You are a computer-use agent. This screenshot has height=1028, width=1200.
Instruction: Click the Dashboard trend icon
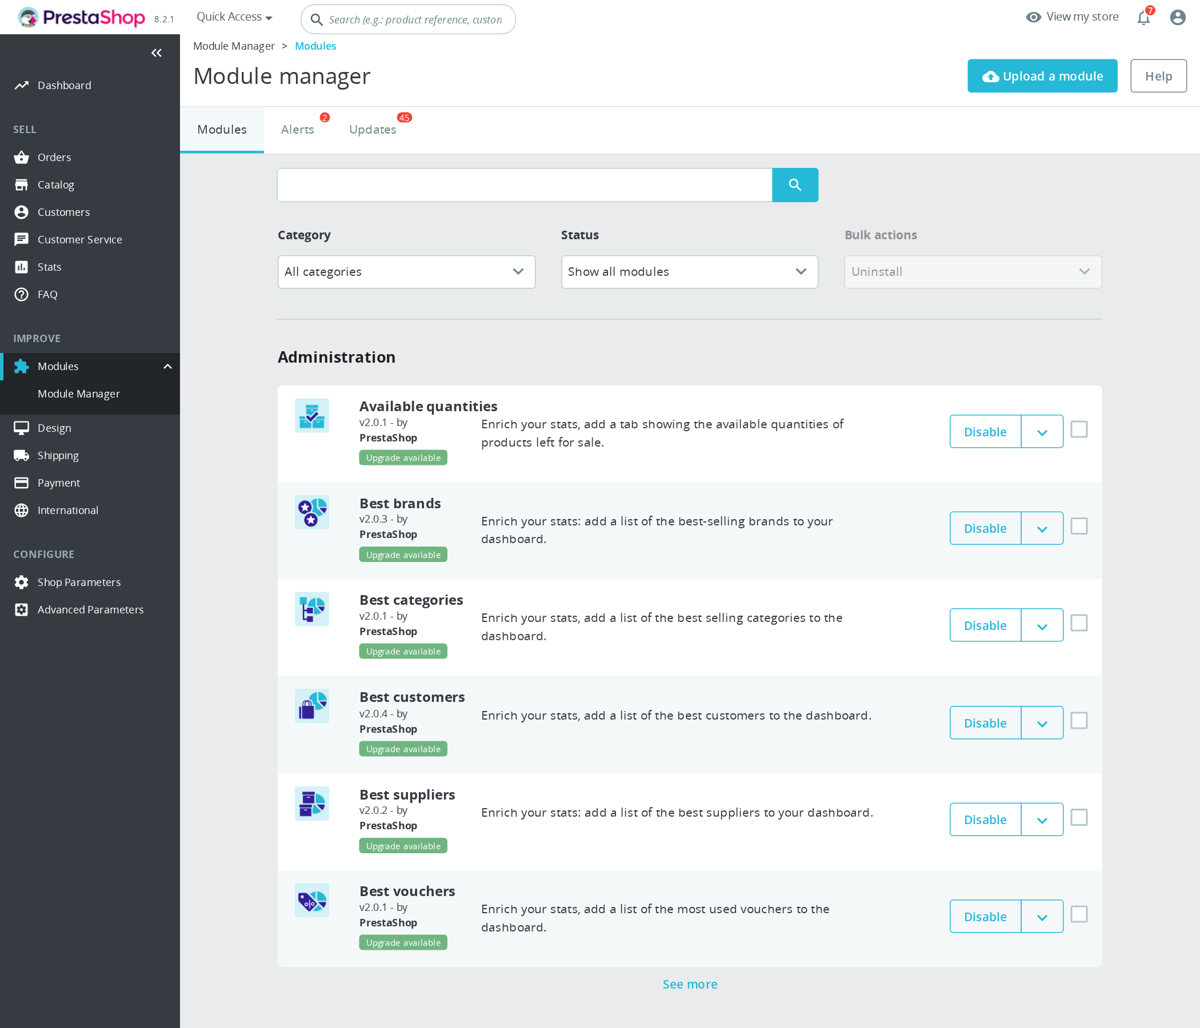click(21, 85)
